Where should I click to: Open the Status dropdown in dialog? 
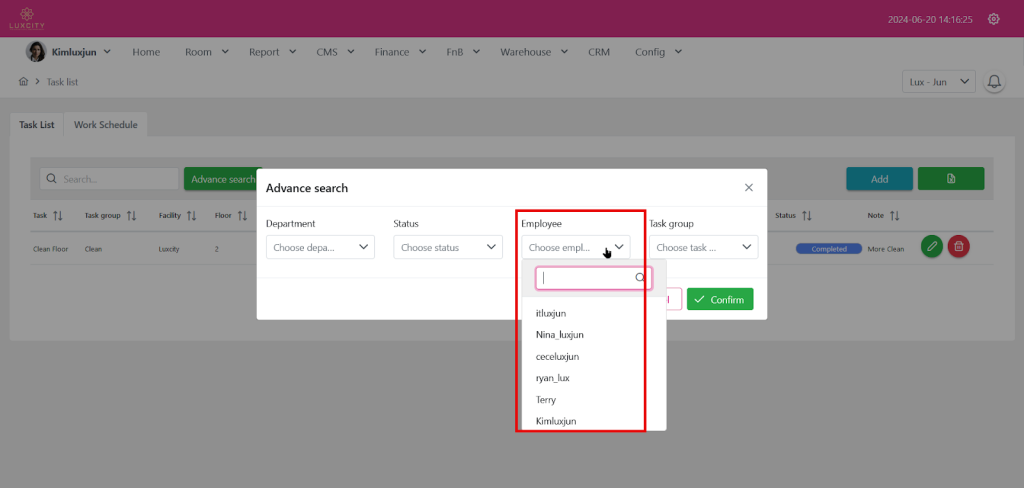click(448, 247)
